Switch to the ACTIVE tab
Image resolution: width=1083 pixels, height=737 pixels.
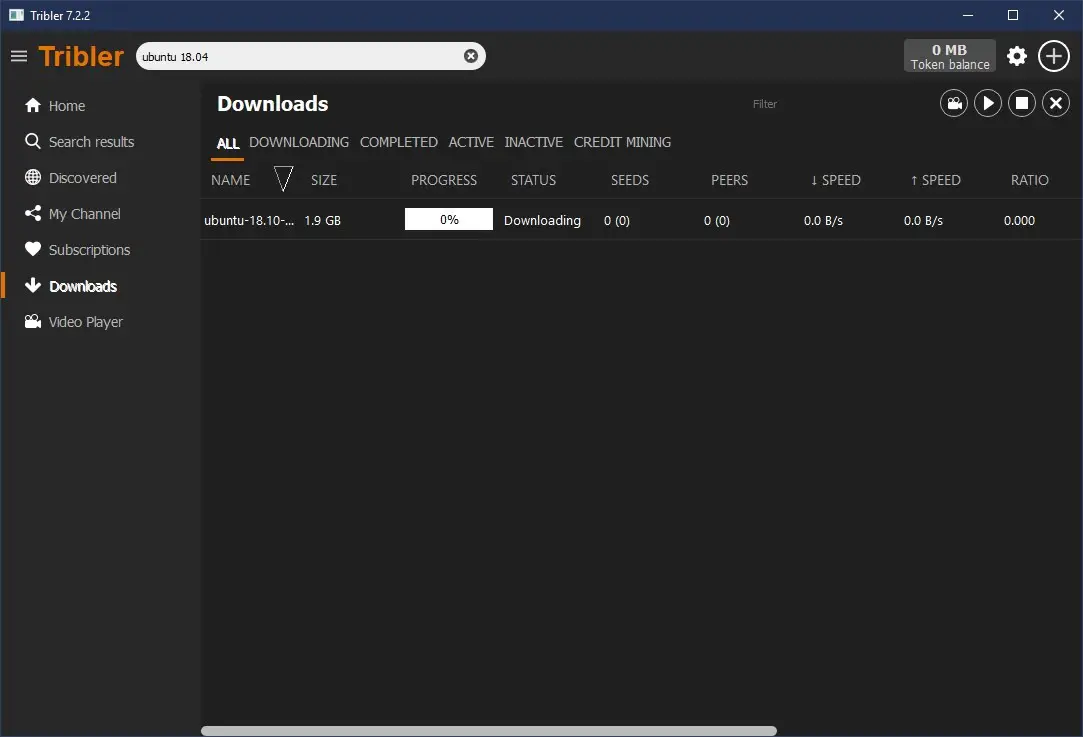[471, 142]
